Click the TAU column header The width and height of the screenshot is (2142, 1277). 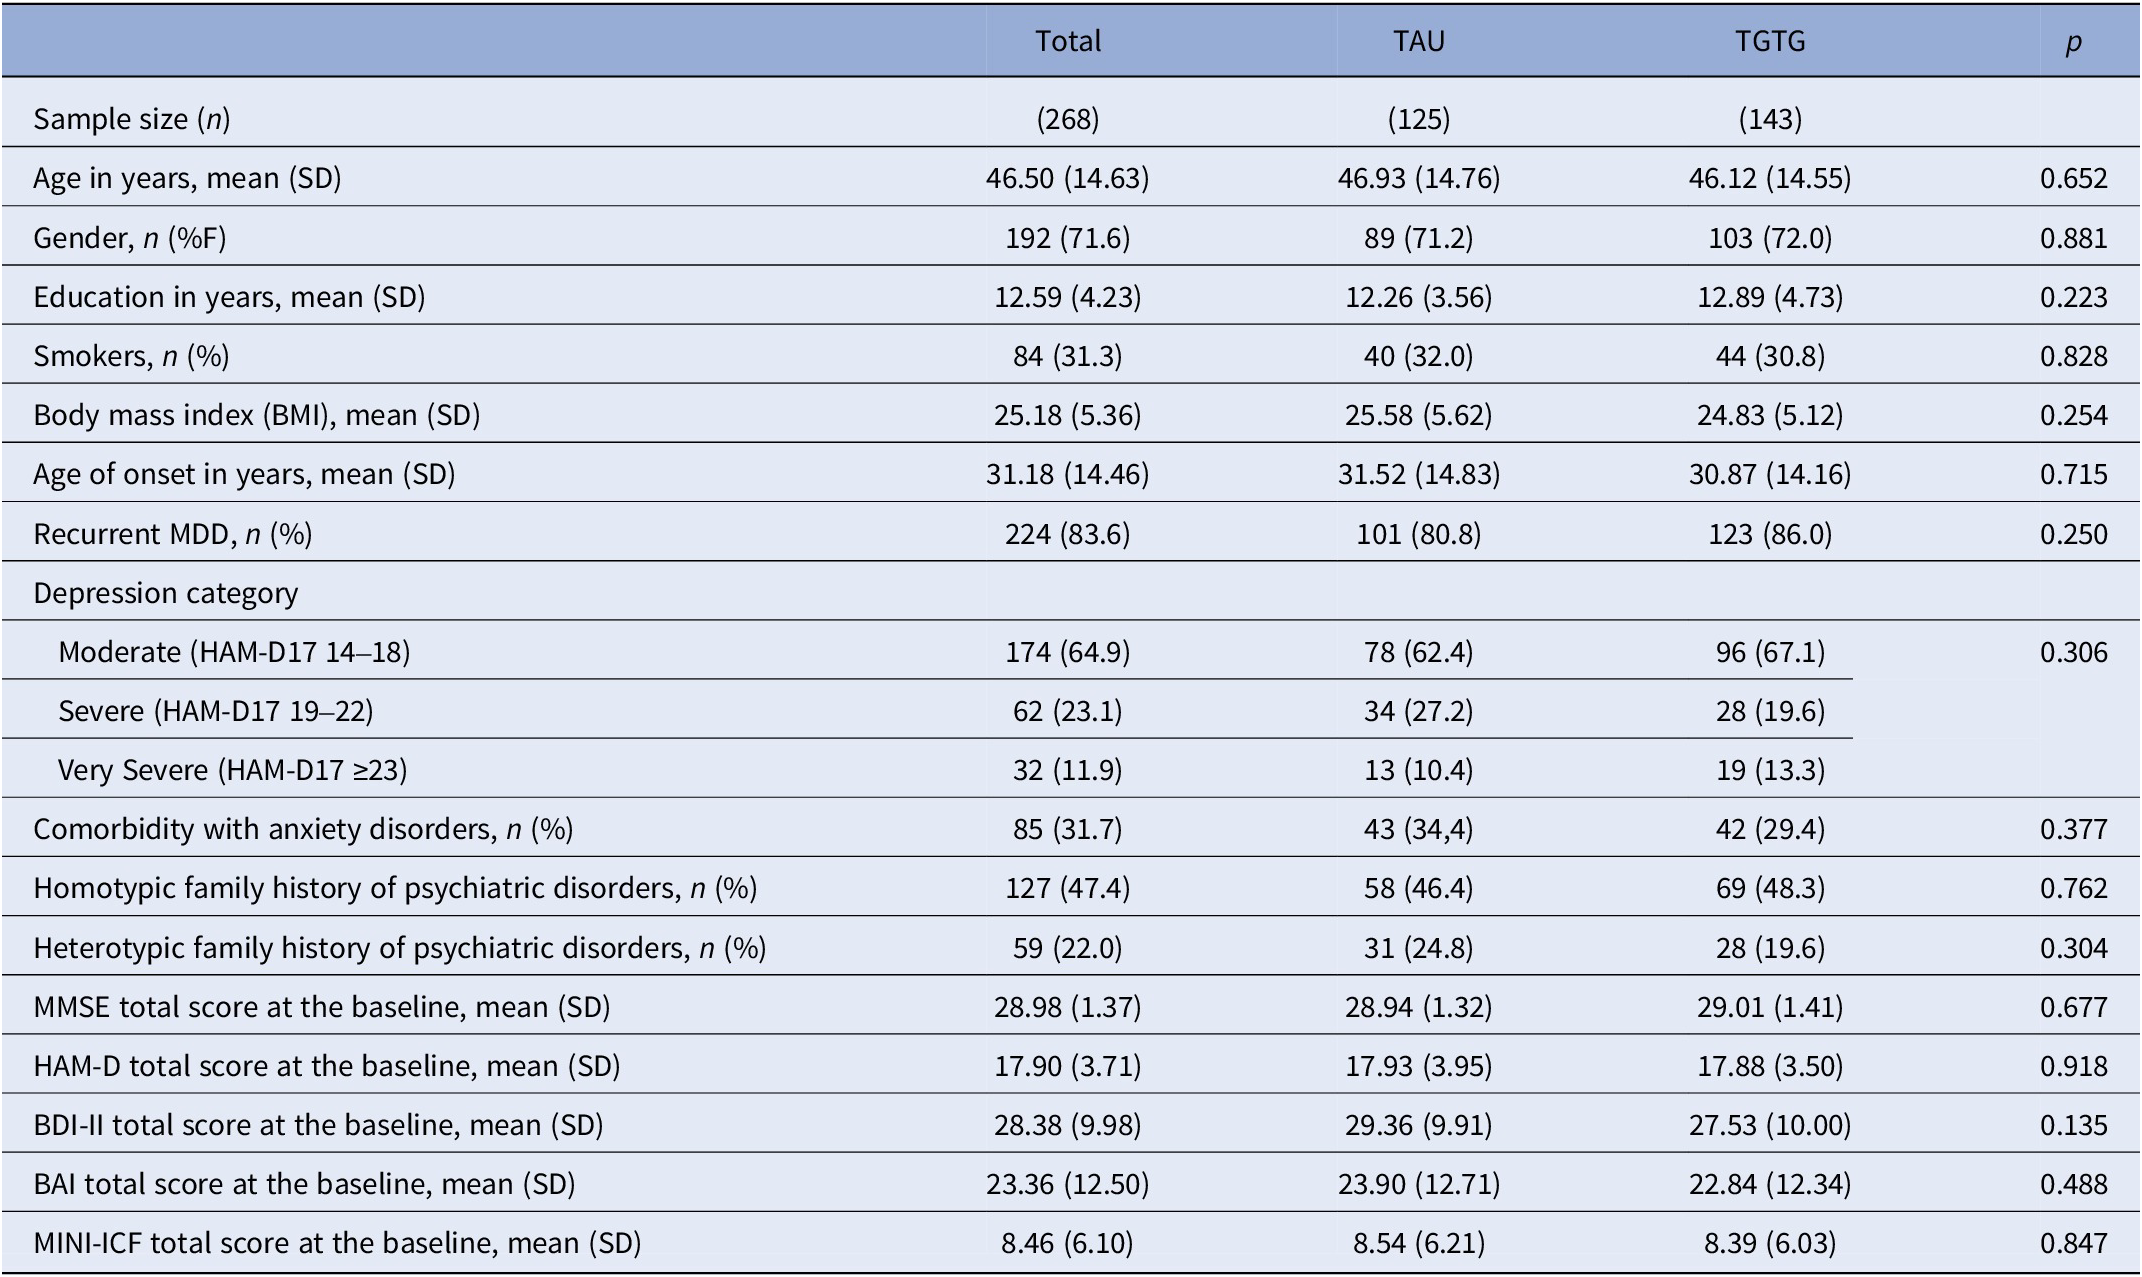(x=1418, y=41)
